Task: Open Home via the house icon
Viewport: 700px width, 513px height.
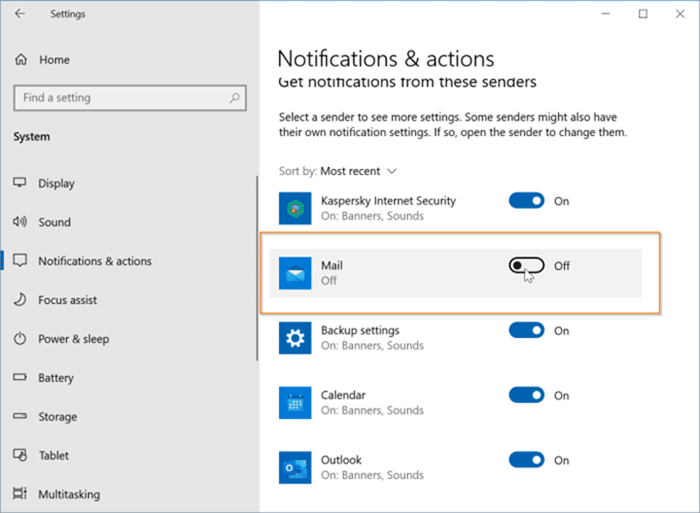Action: [21, 59]
